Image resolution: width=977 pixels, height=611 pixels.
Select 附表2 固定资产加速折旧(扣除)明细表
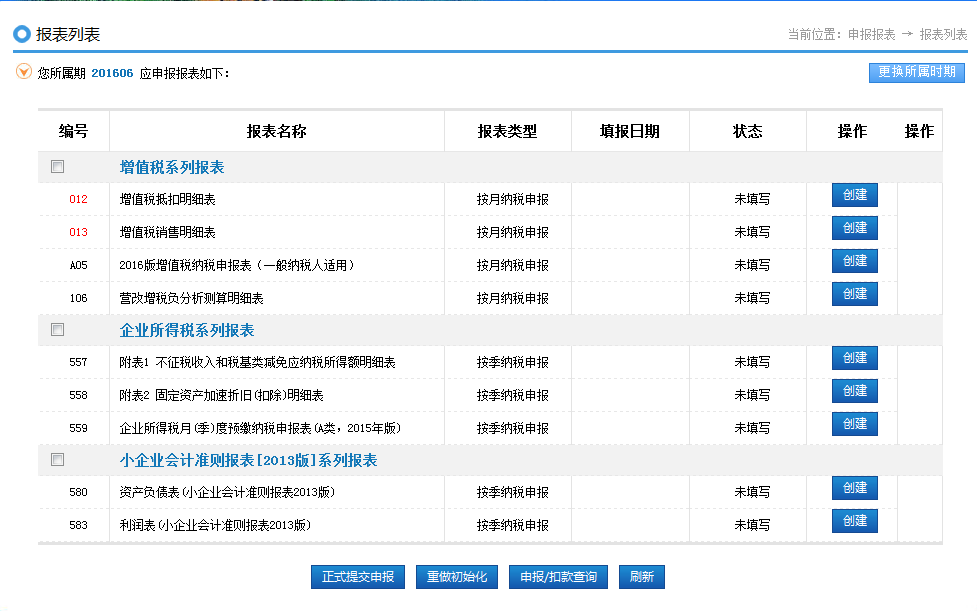tap(221, 395)
